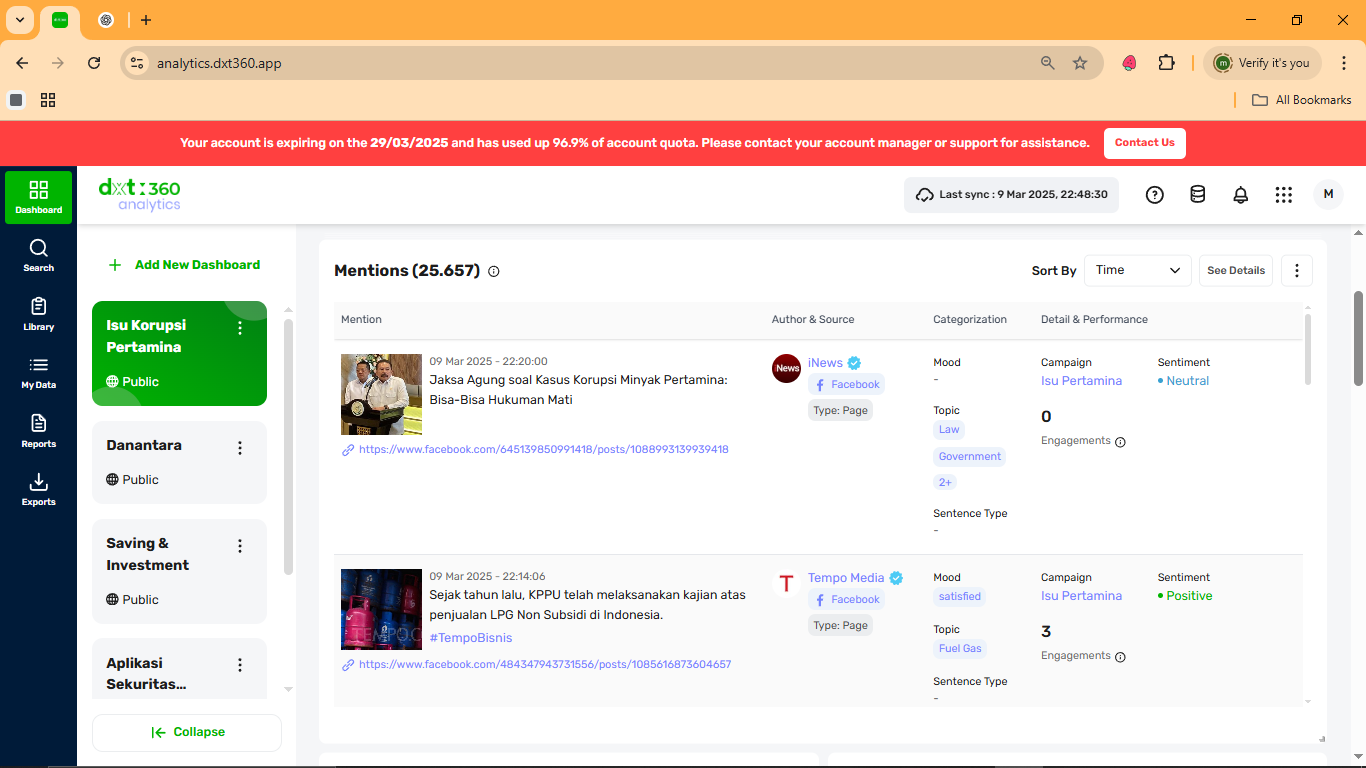The width and height of the screenshot is (1366, 768).
Task: Click the Facebook source tag for Tempo Media
Action: tap(846, 600)
